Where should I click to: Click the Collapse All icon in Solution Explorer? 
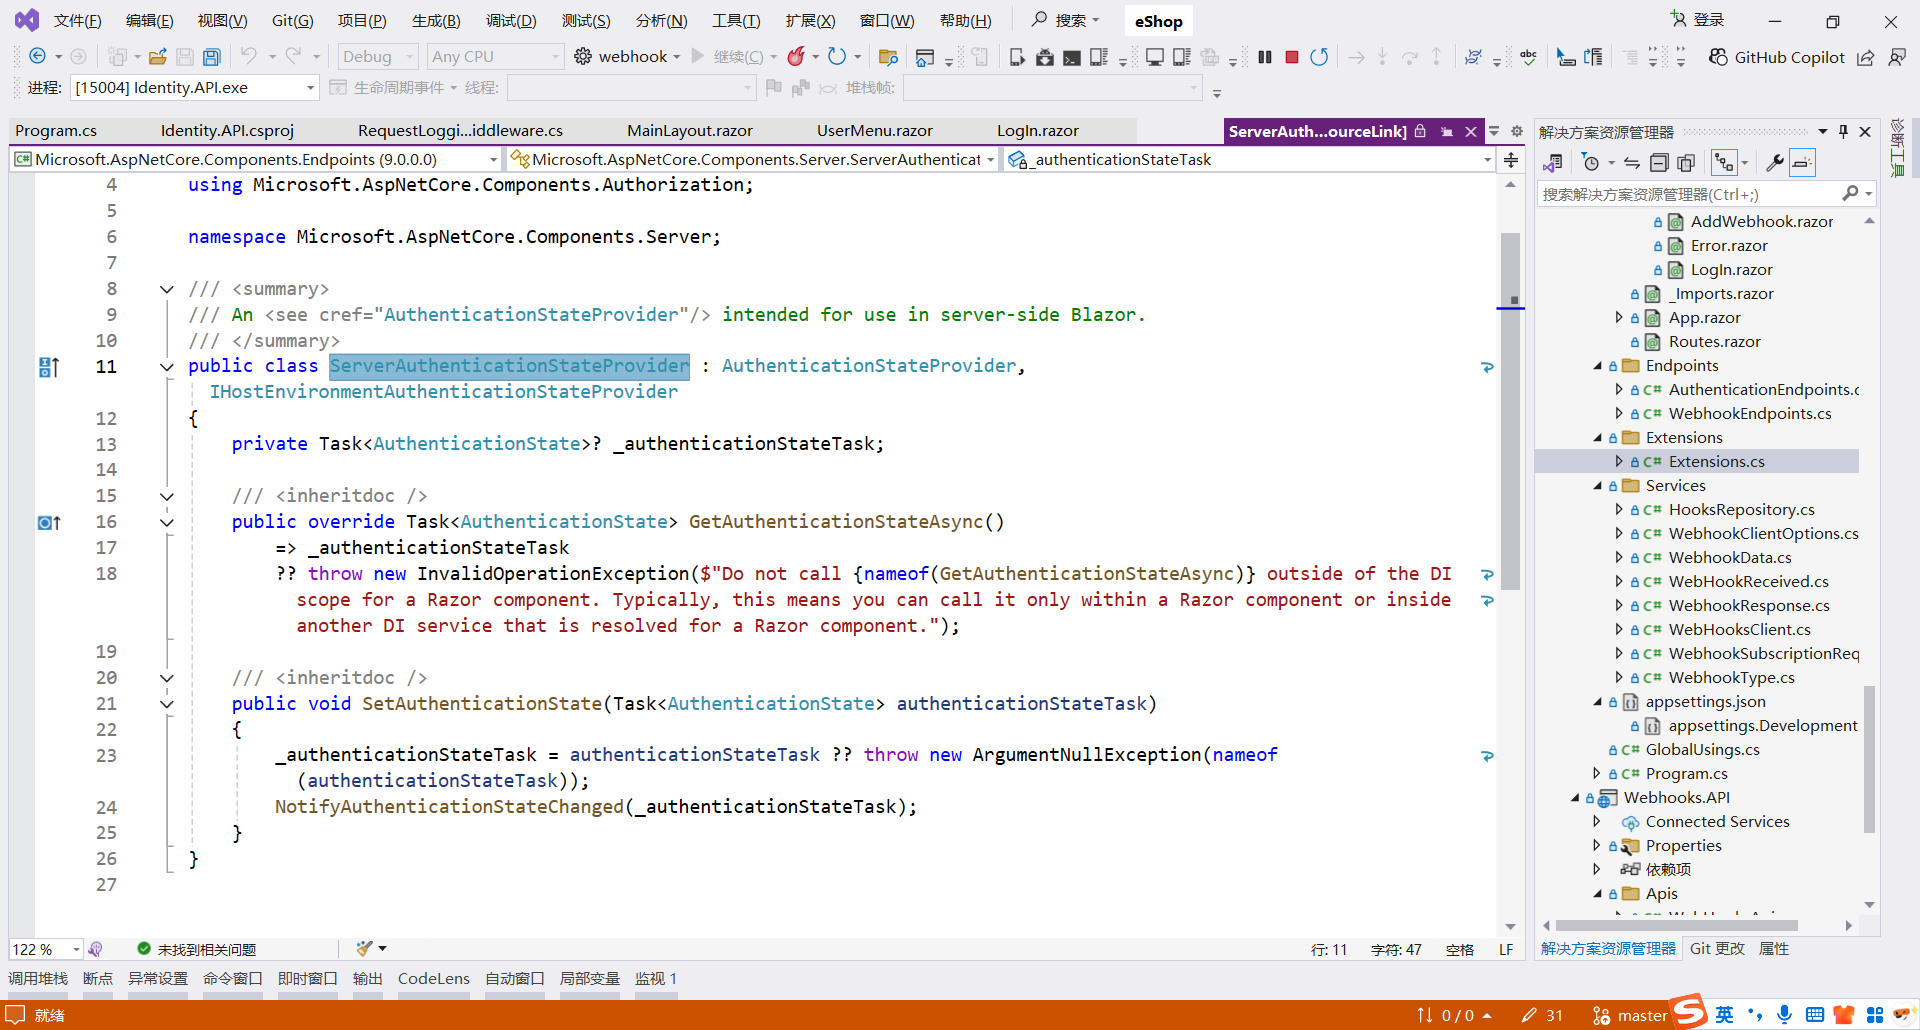click(1659, 162)
